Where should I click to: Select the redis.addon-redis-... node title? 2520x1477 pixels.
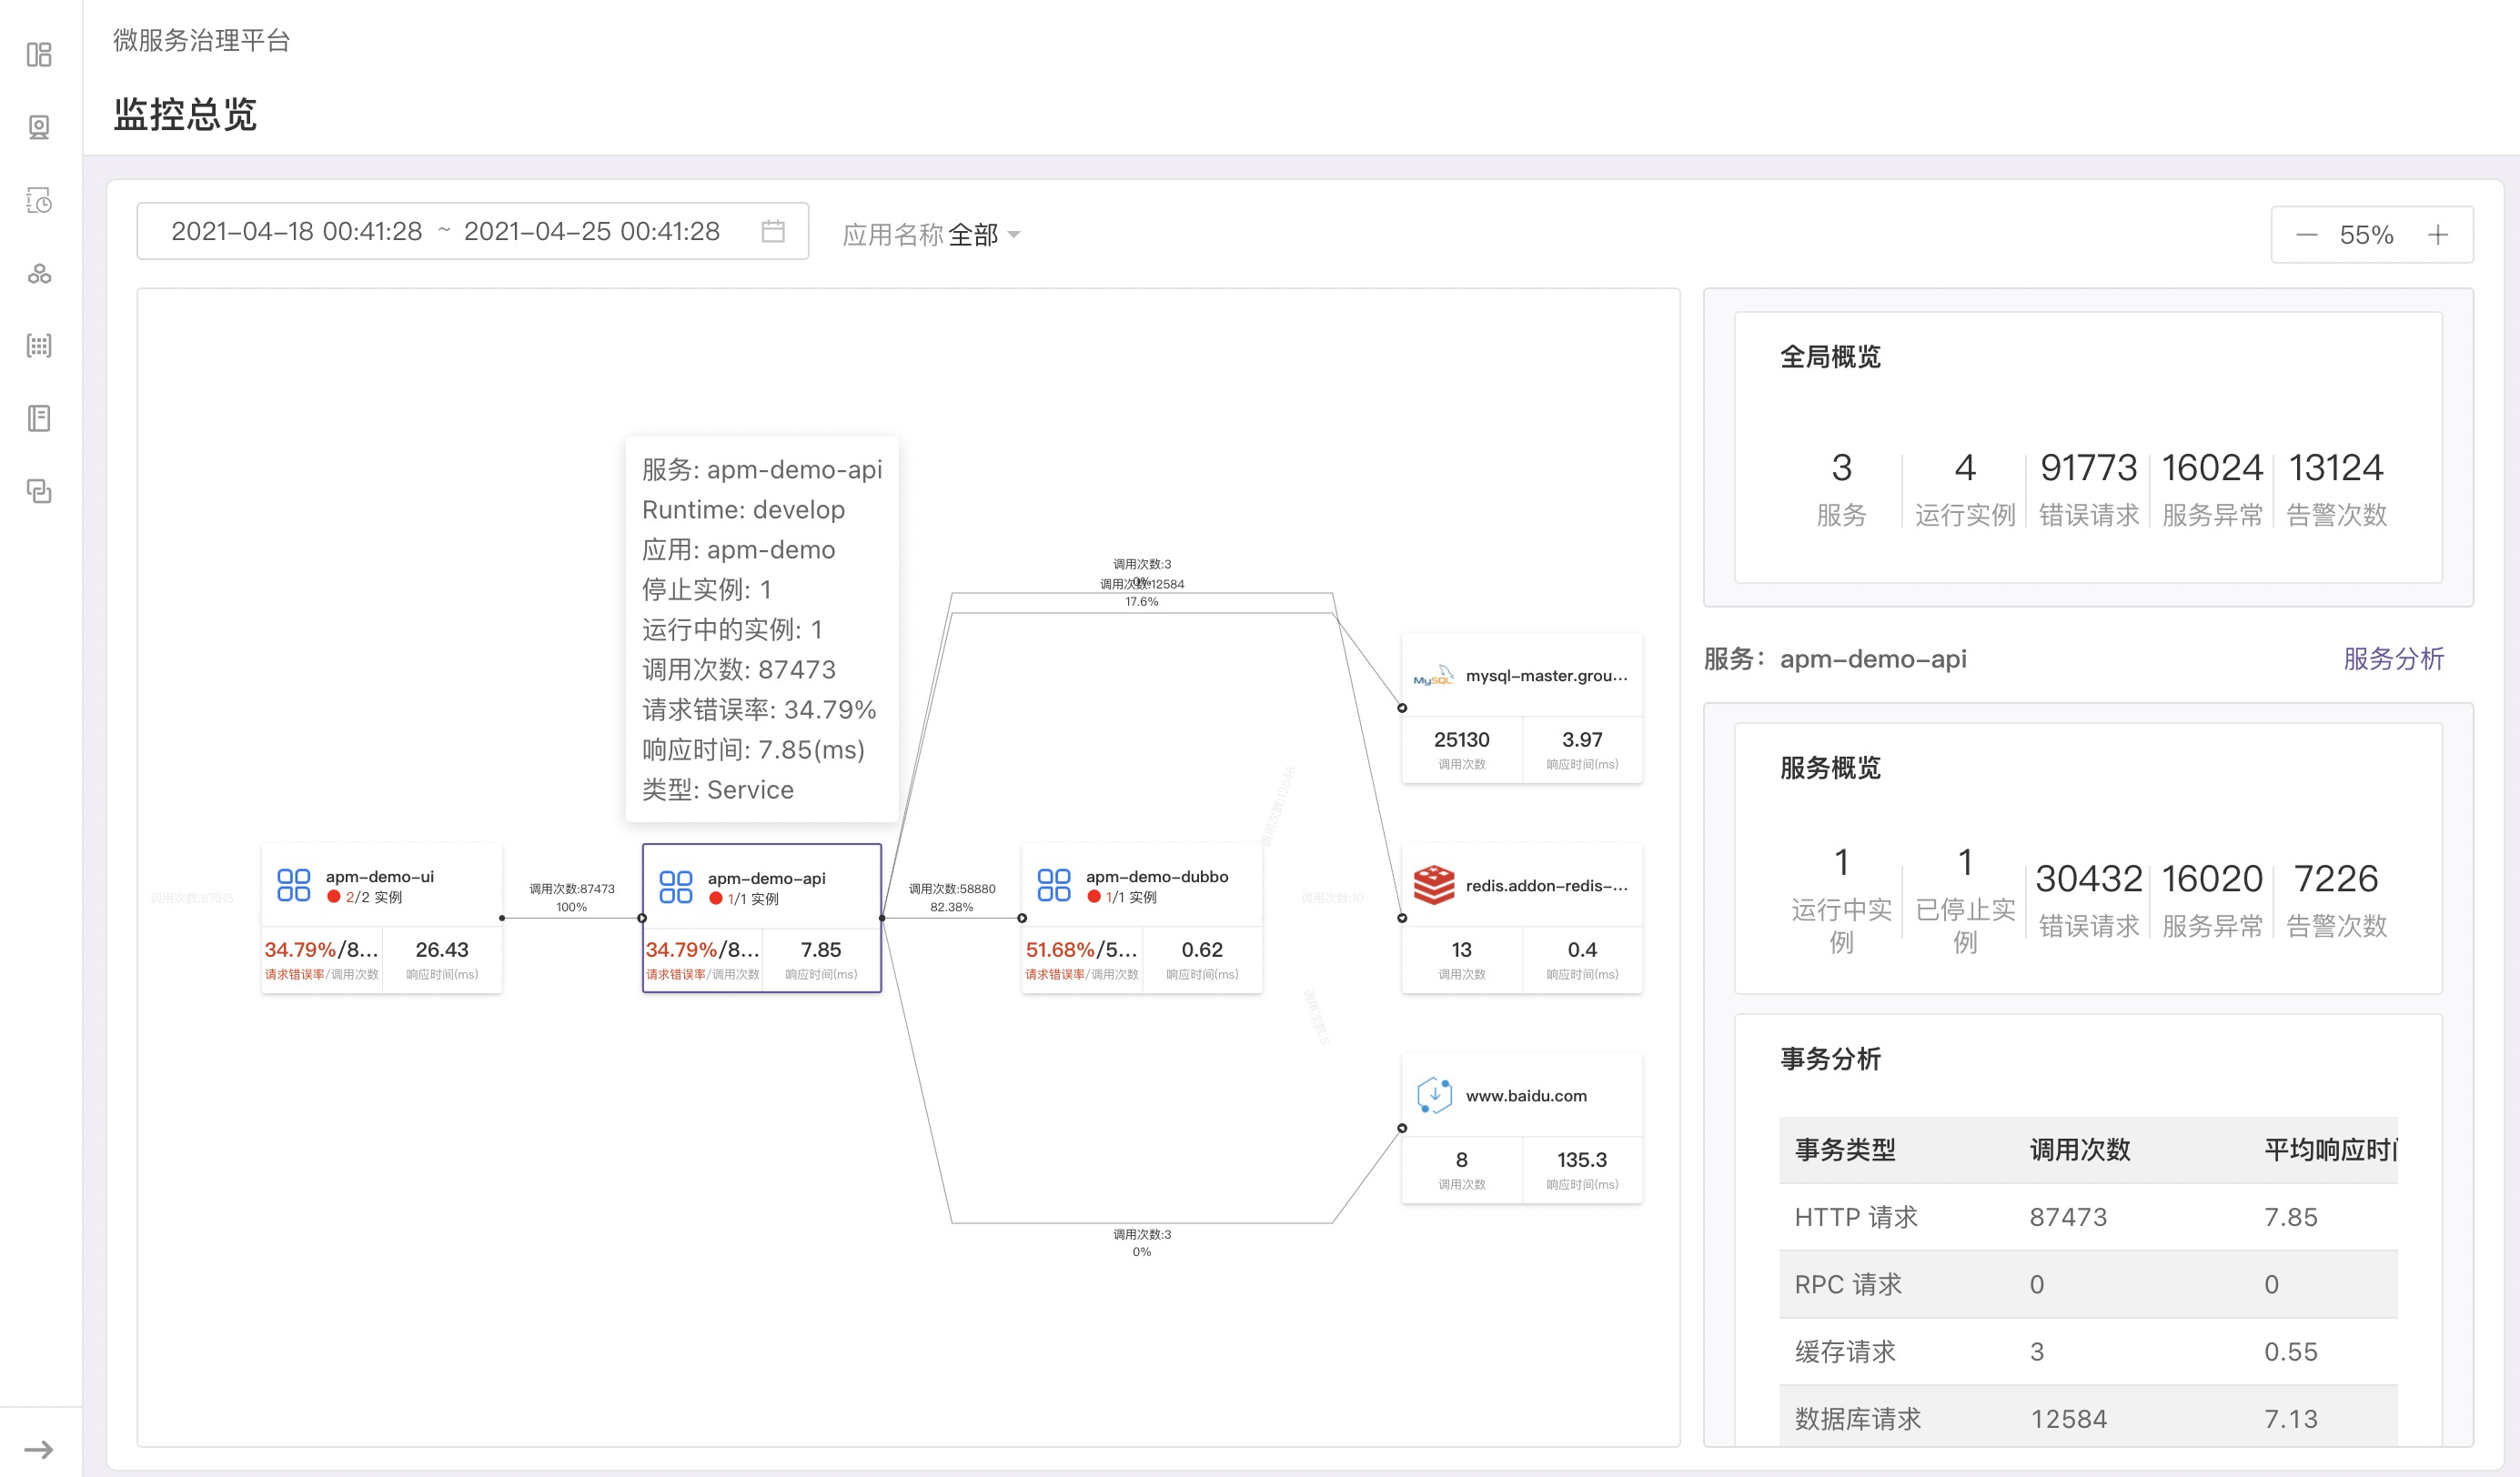1547,886
